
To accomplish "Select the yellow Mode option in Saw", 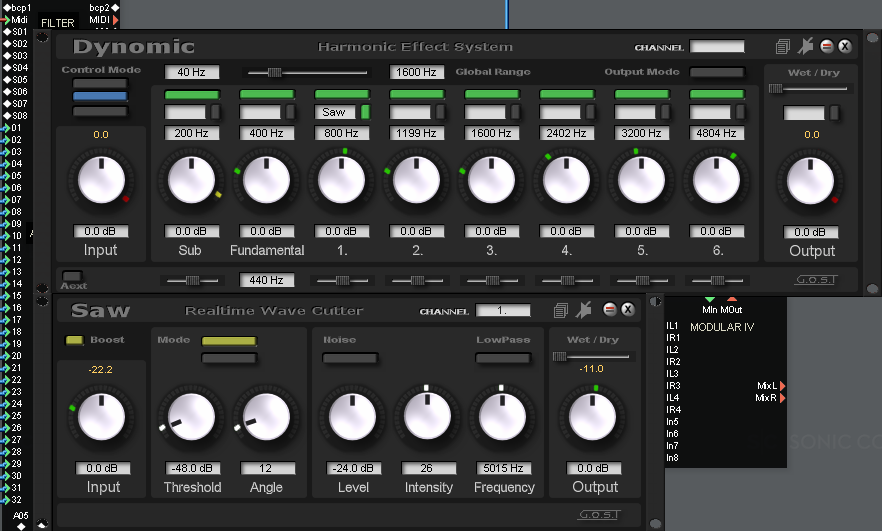I will coord(229,342).
